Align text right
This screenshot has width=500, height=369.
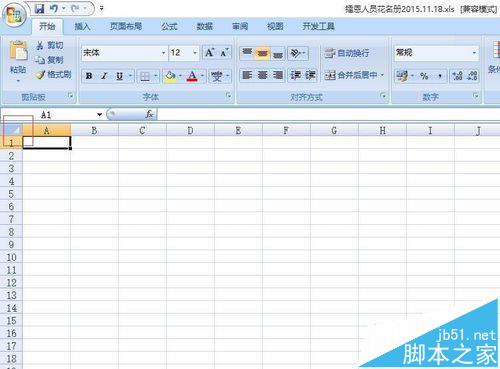point(278,75)
